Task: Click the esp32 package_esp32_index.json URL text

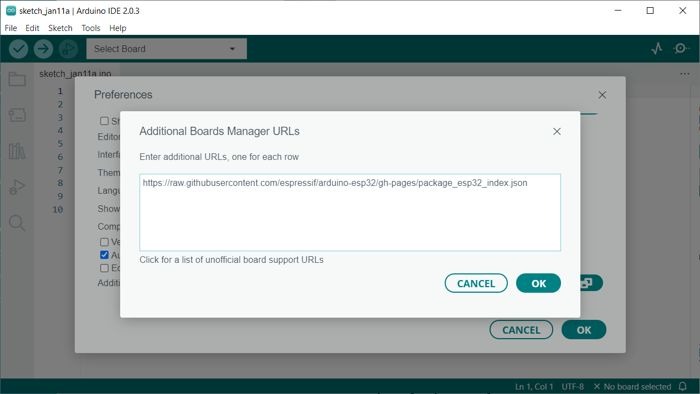Action: point(335,183)
